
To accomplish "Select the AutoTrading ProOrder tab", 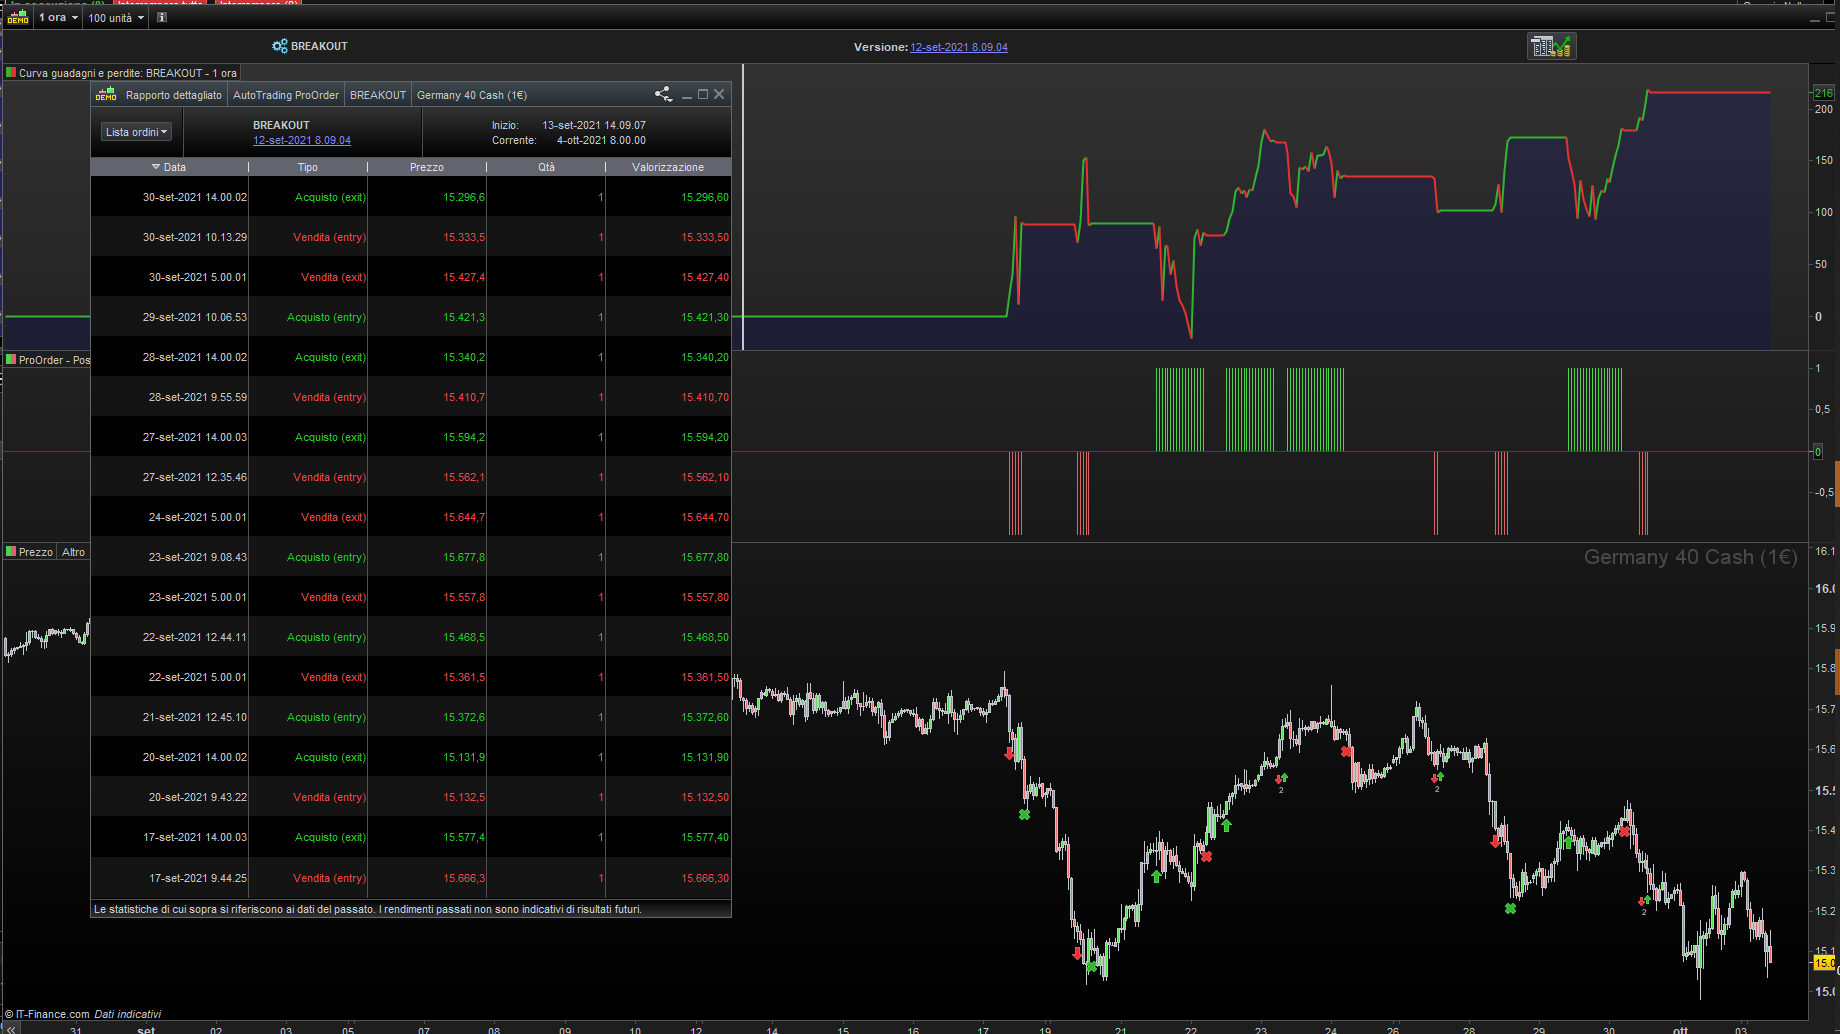I will [286, 95].
